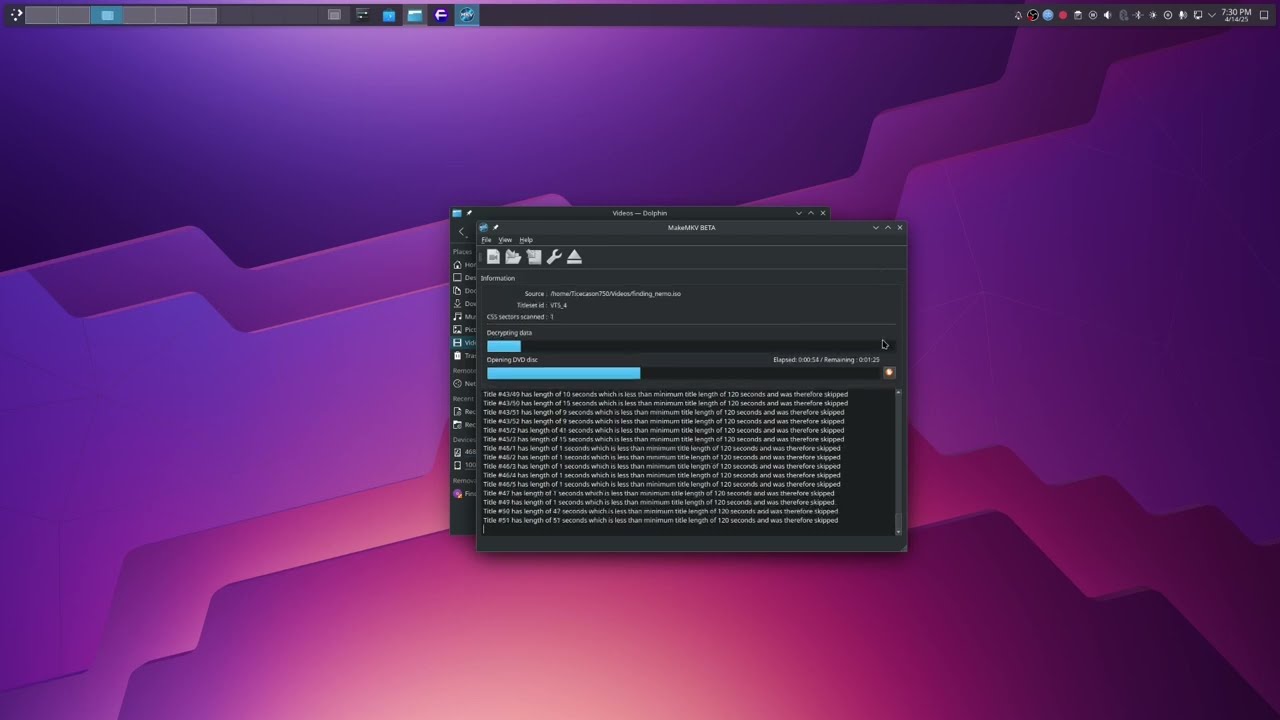Open the brightness tray icon
1280x720 pixels.
[1153, 15]
